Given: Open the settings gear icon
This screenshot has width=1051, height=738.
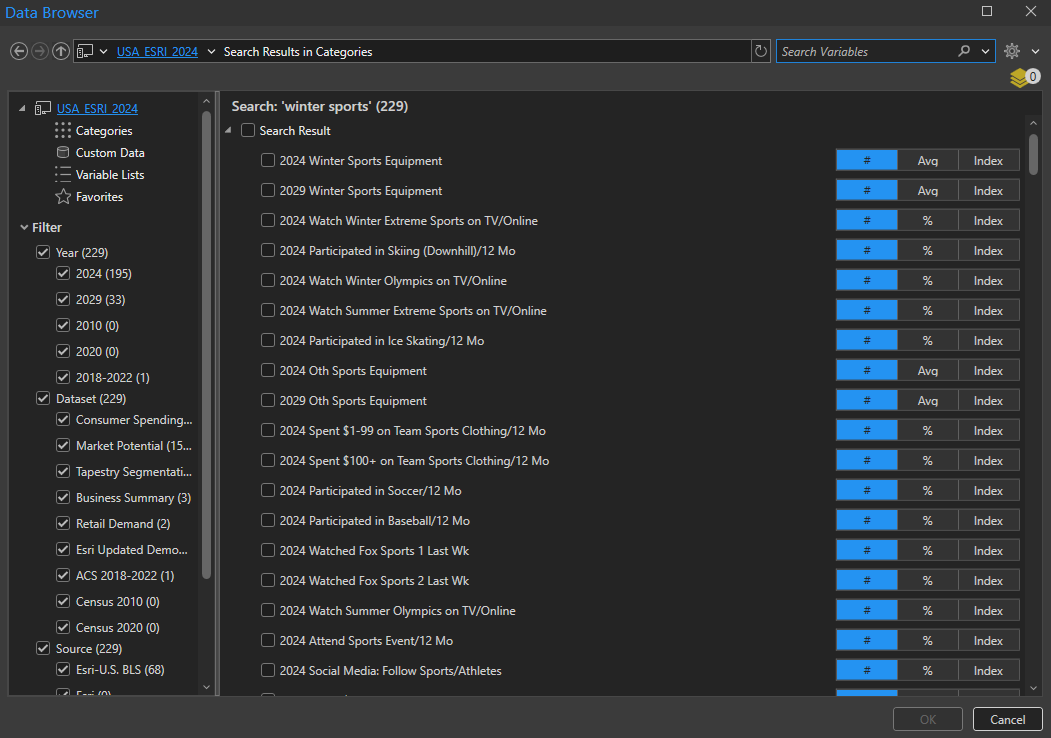Looking at the screenshot, I should pos(1012,51).
